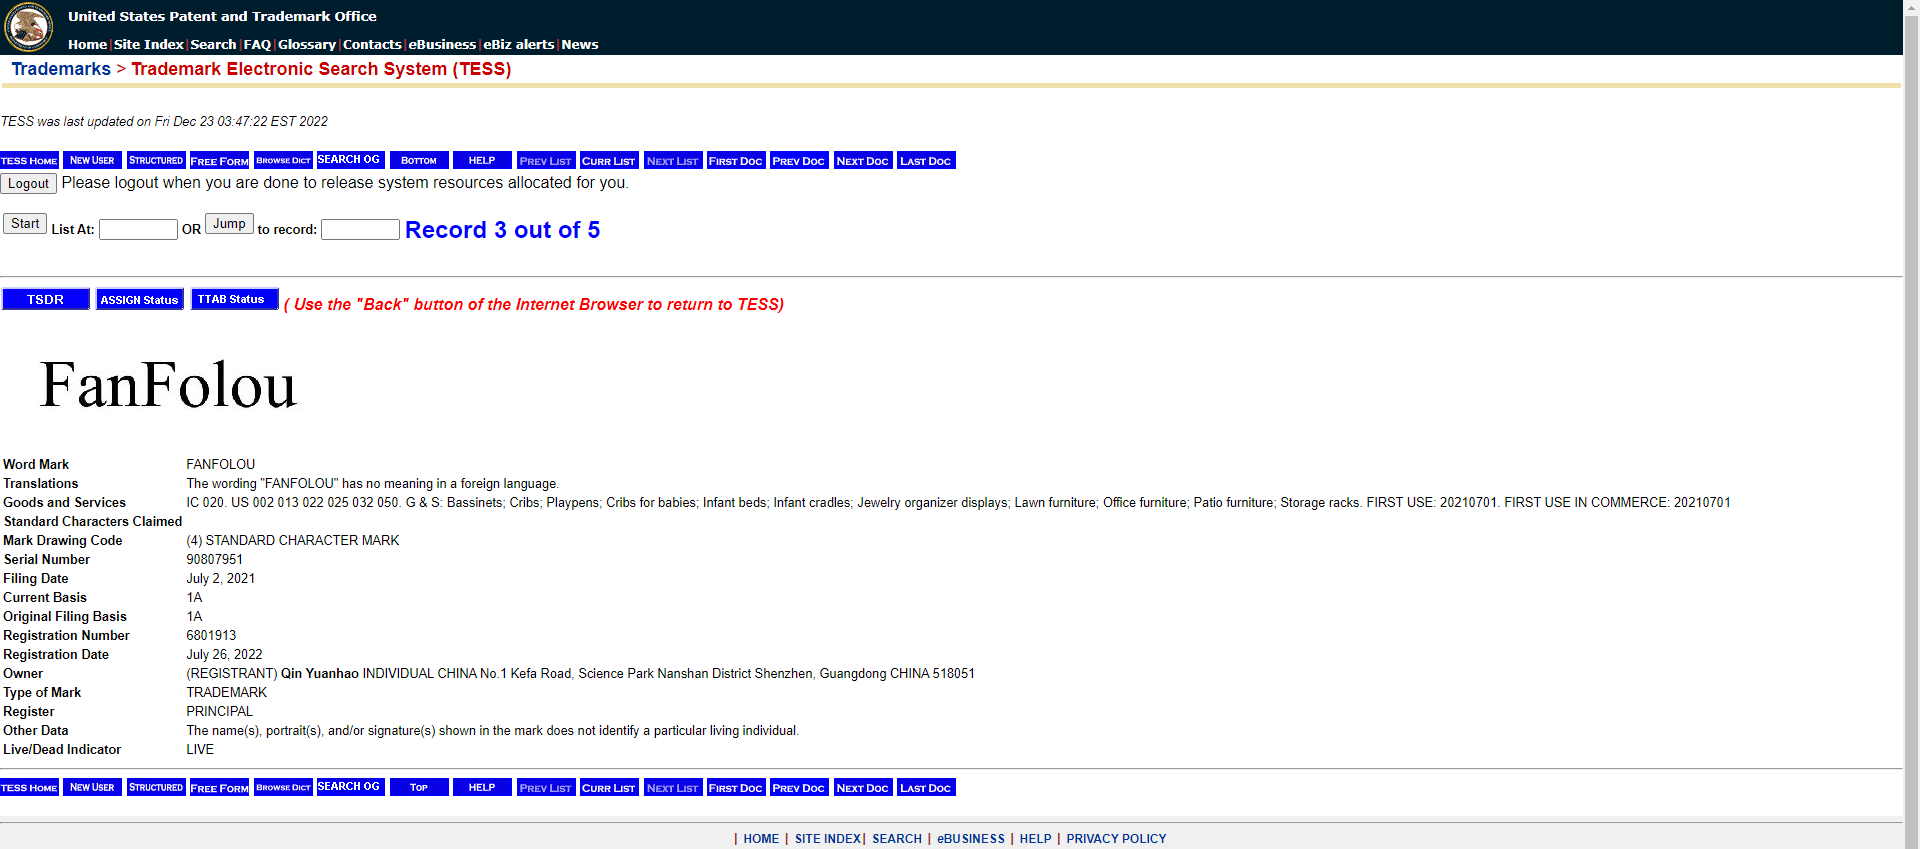Focus the List At input field
The image size is (1920, 849).
point(138,230)
